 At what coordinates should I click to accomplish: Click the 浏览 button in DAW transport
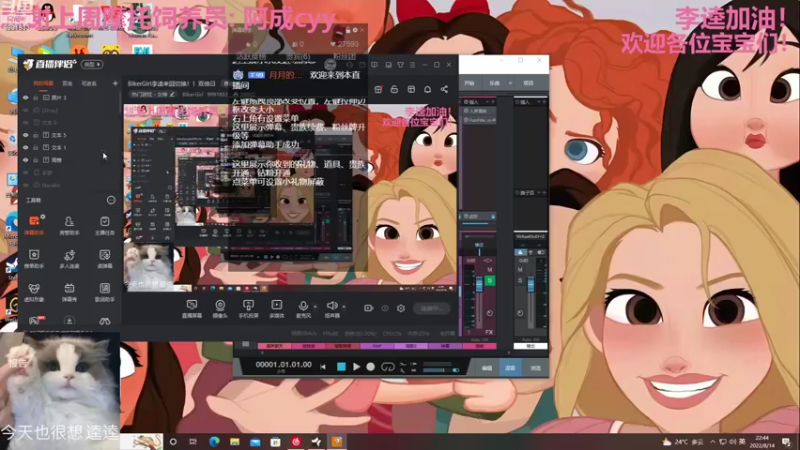click(535, 368)
